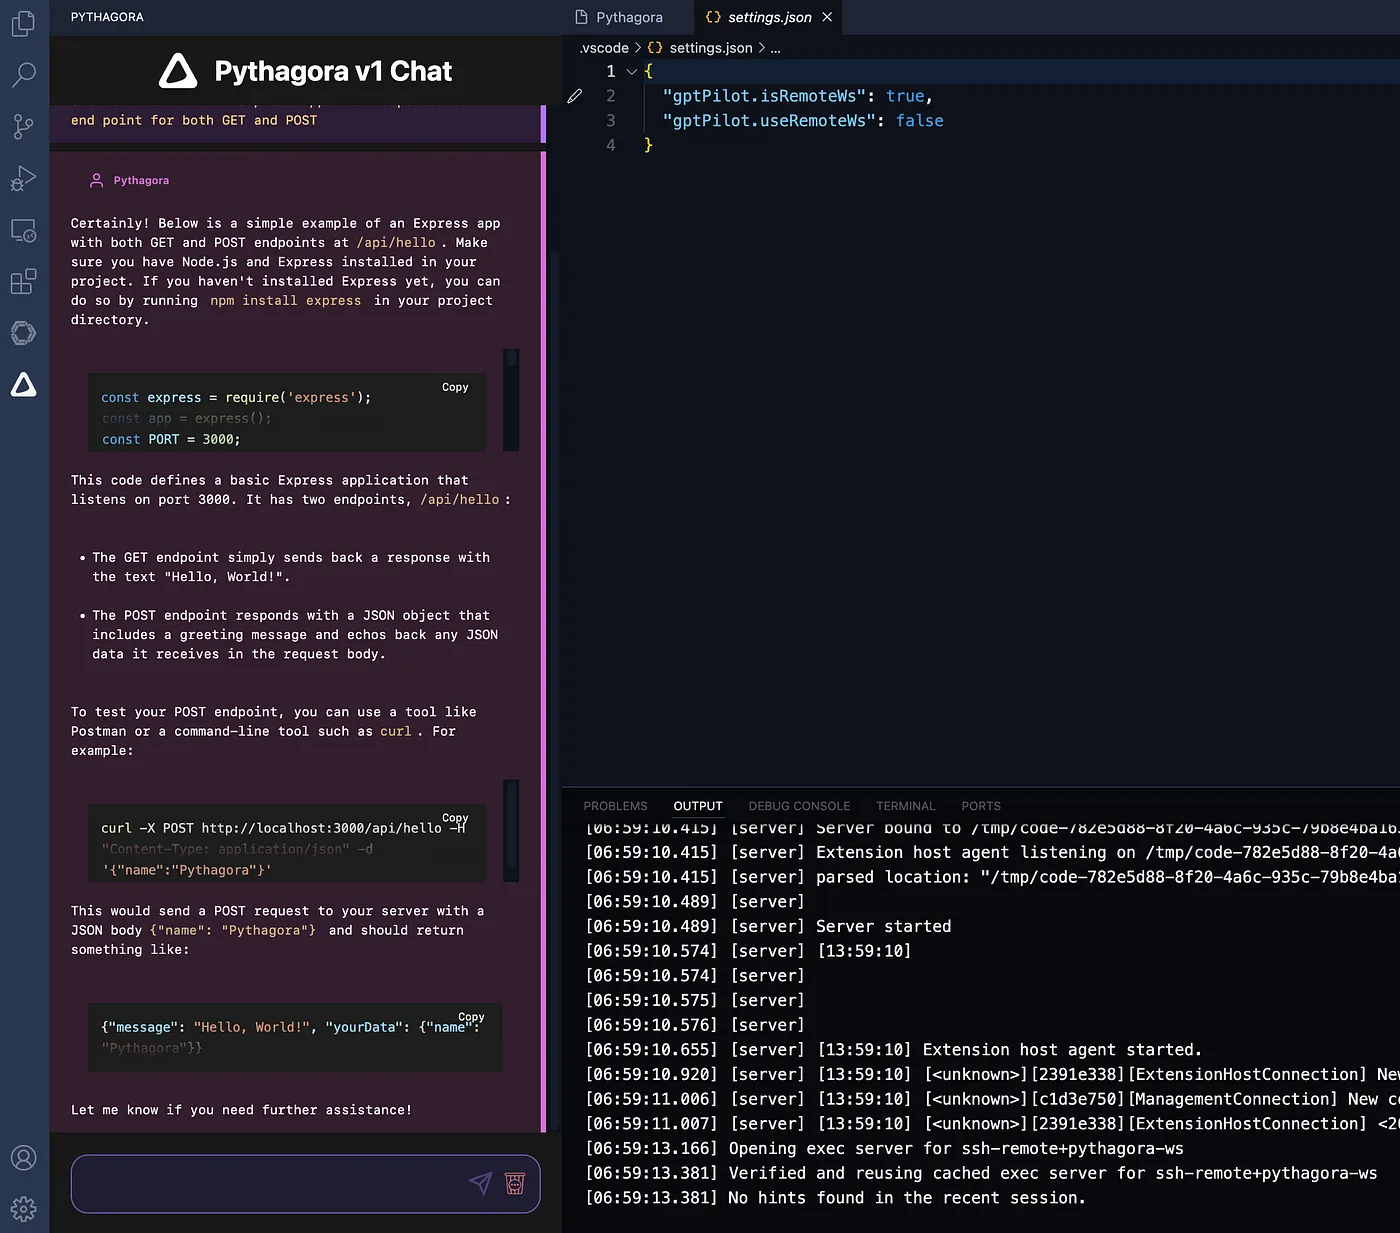This screenshot has height=1233, width=1400.
Task: Click the pencil edit icon beside line 2
Action: click(x=575, y=96)
